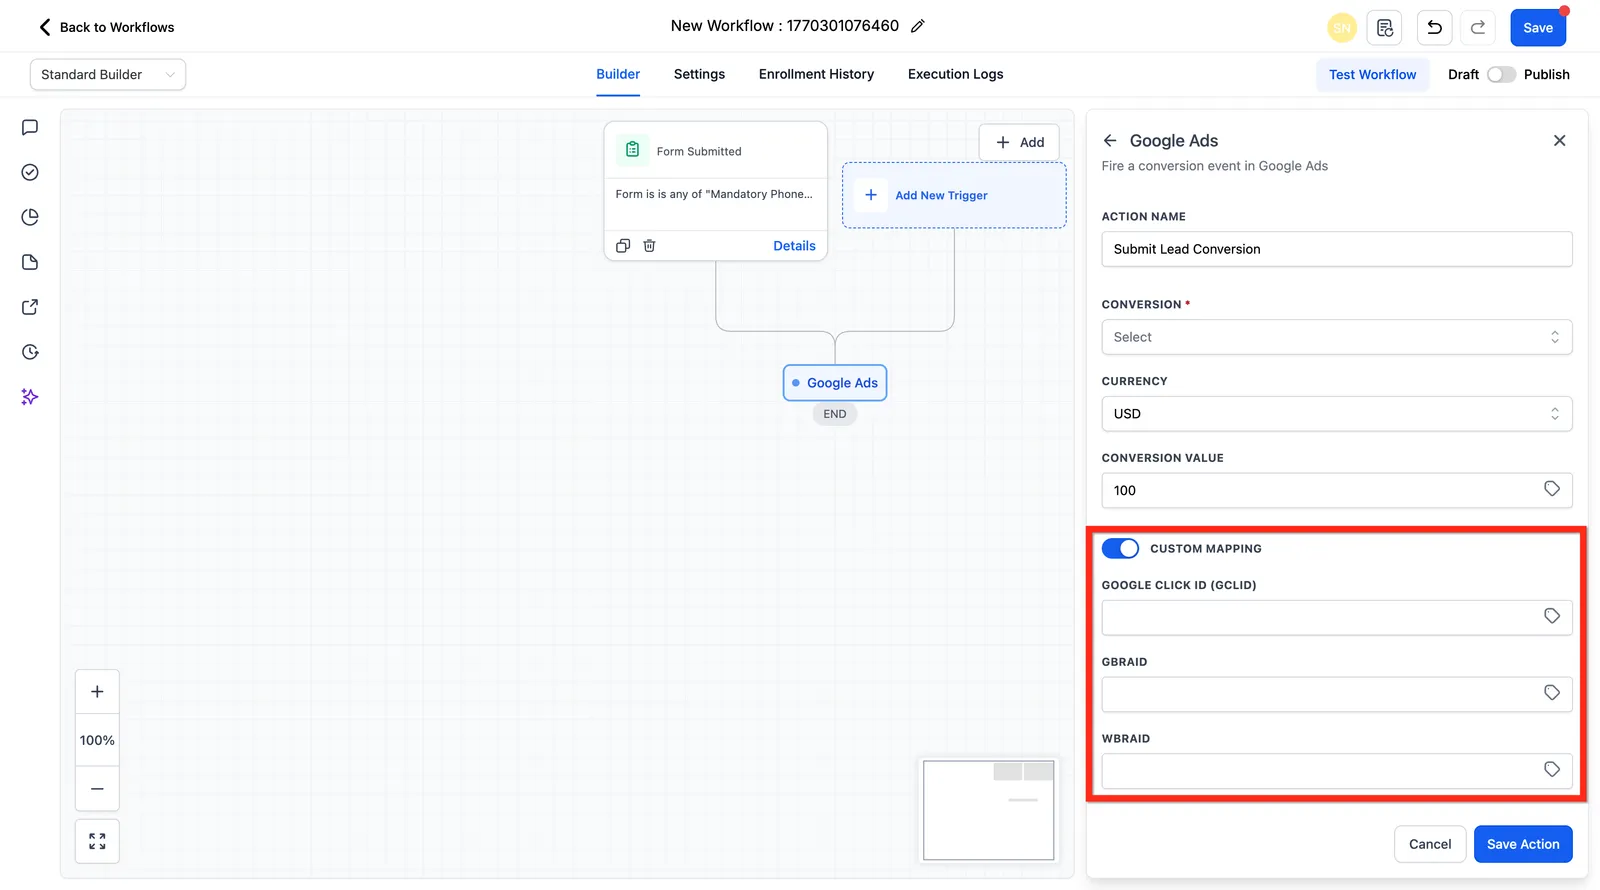This screenshot has width=1600, height=890.
Task: Click the Form Submitted trigger icon
Action: pos(632,150)
